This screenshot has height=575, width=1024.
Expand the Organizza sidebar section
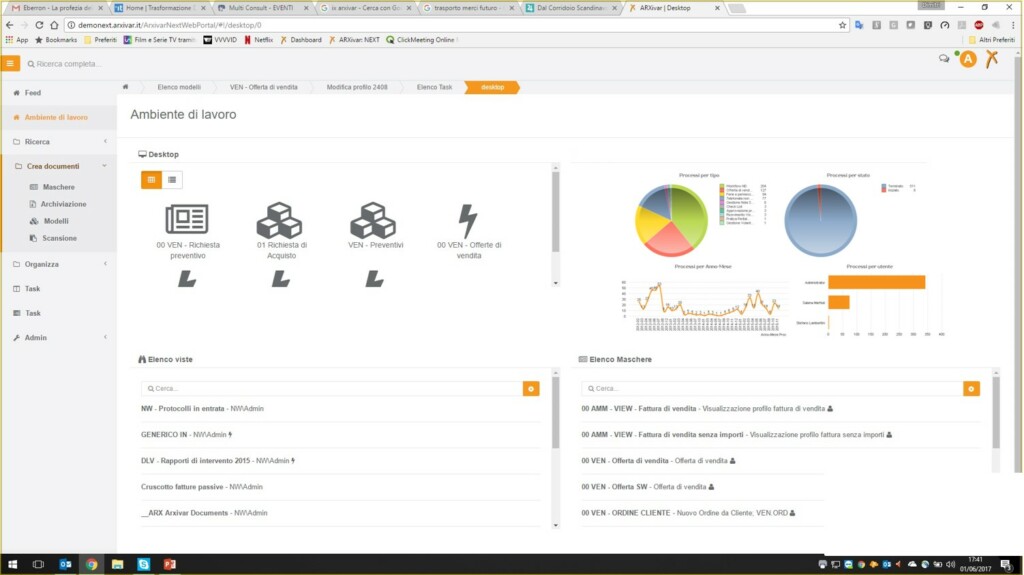click(x=58, y=264)
